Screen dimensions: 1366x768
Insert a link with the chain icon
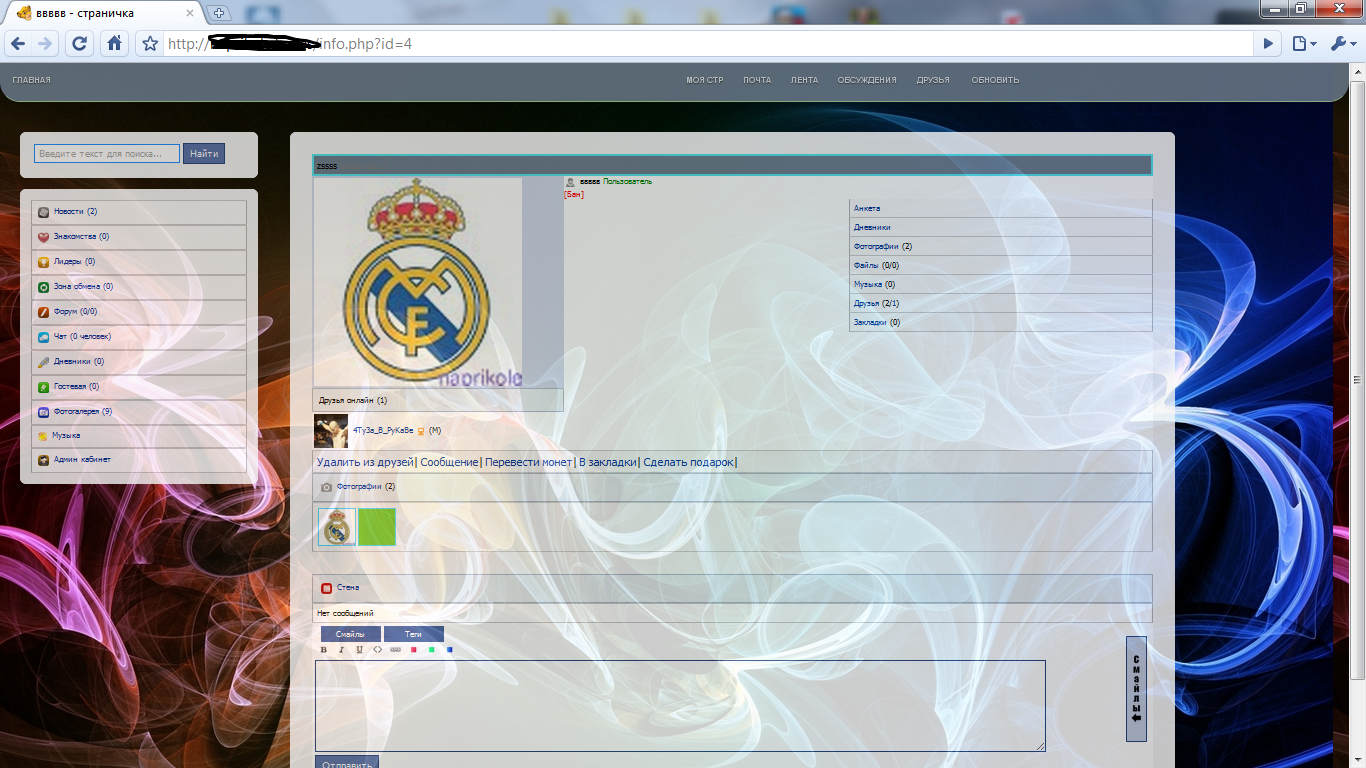(395, 650)
